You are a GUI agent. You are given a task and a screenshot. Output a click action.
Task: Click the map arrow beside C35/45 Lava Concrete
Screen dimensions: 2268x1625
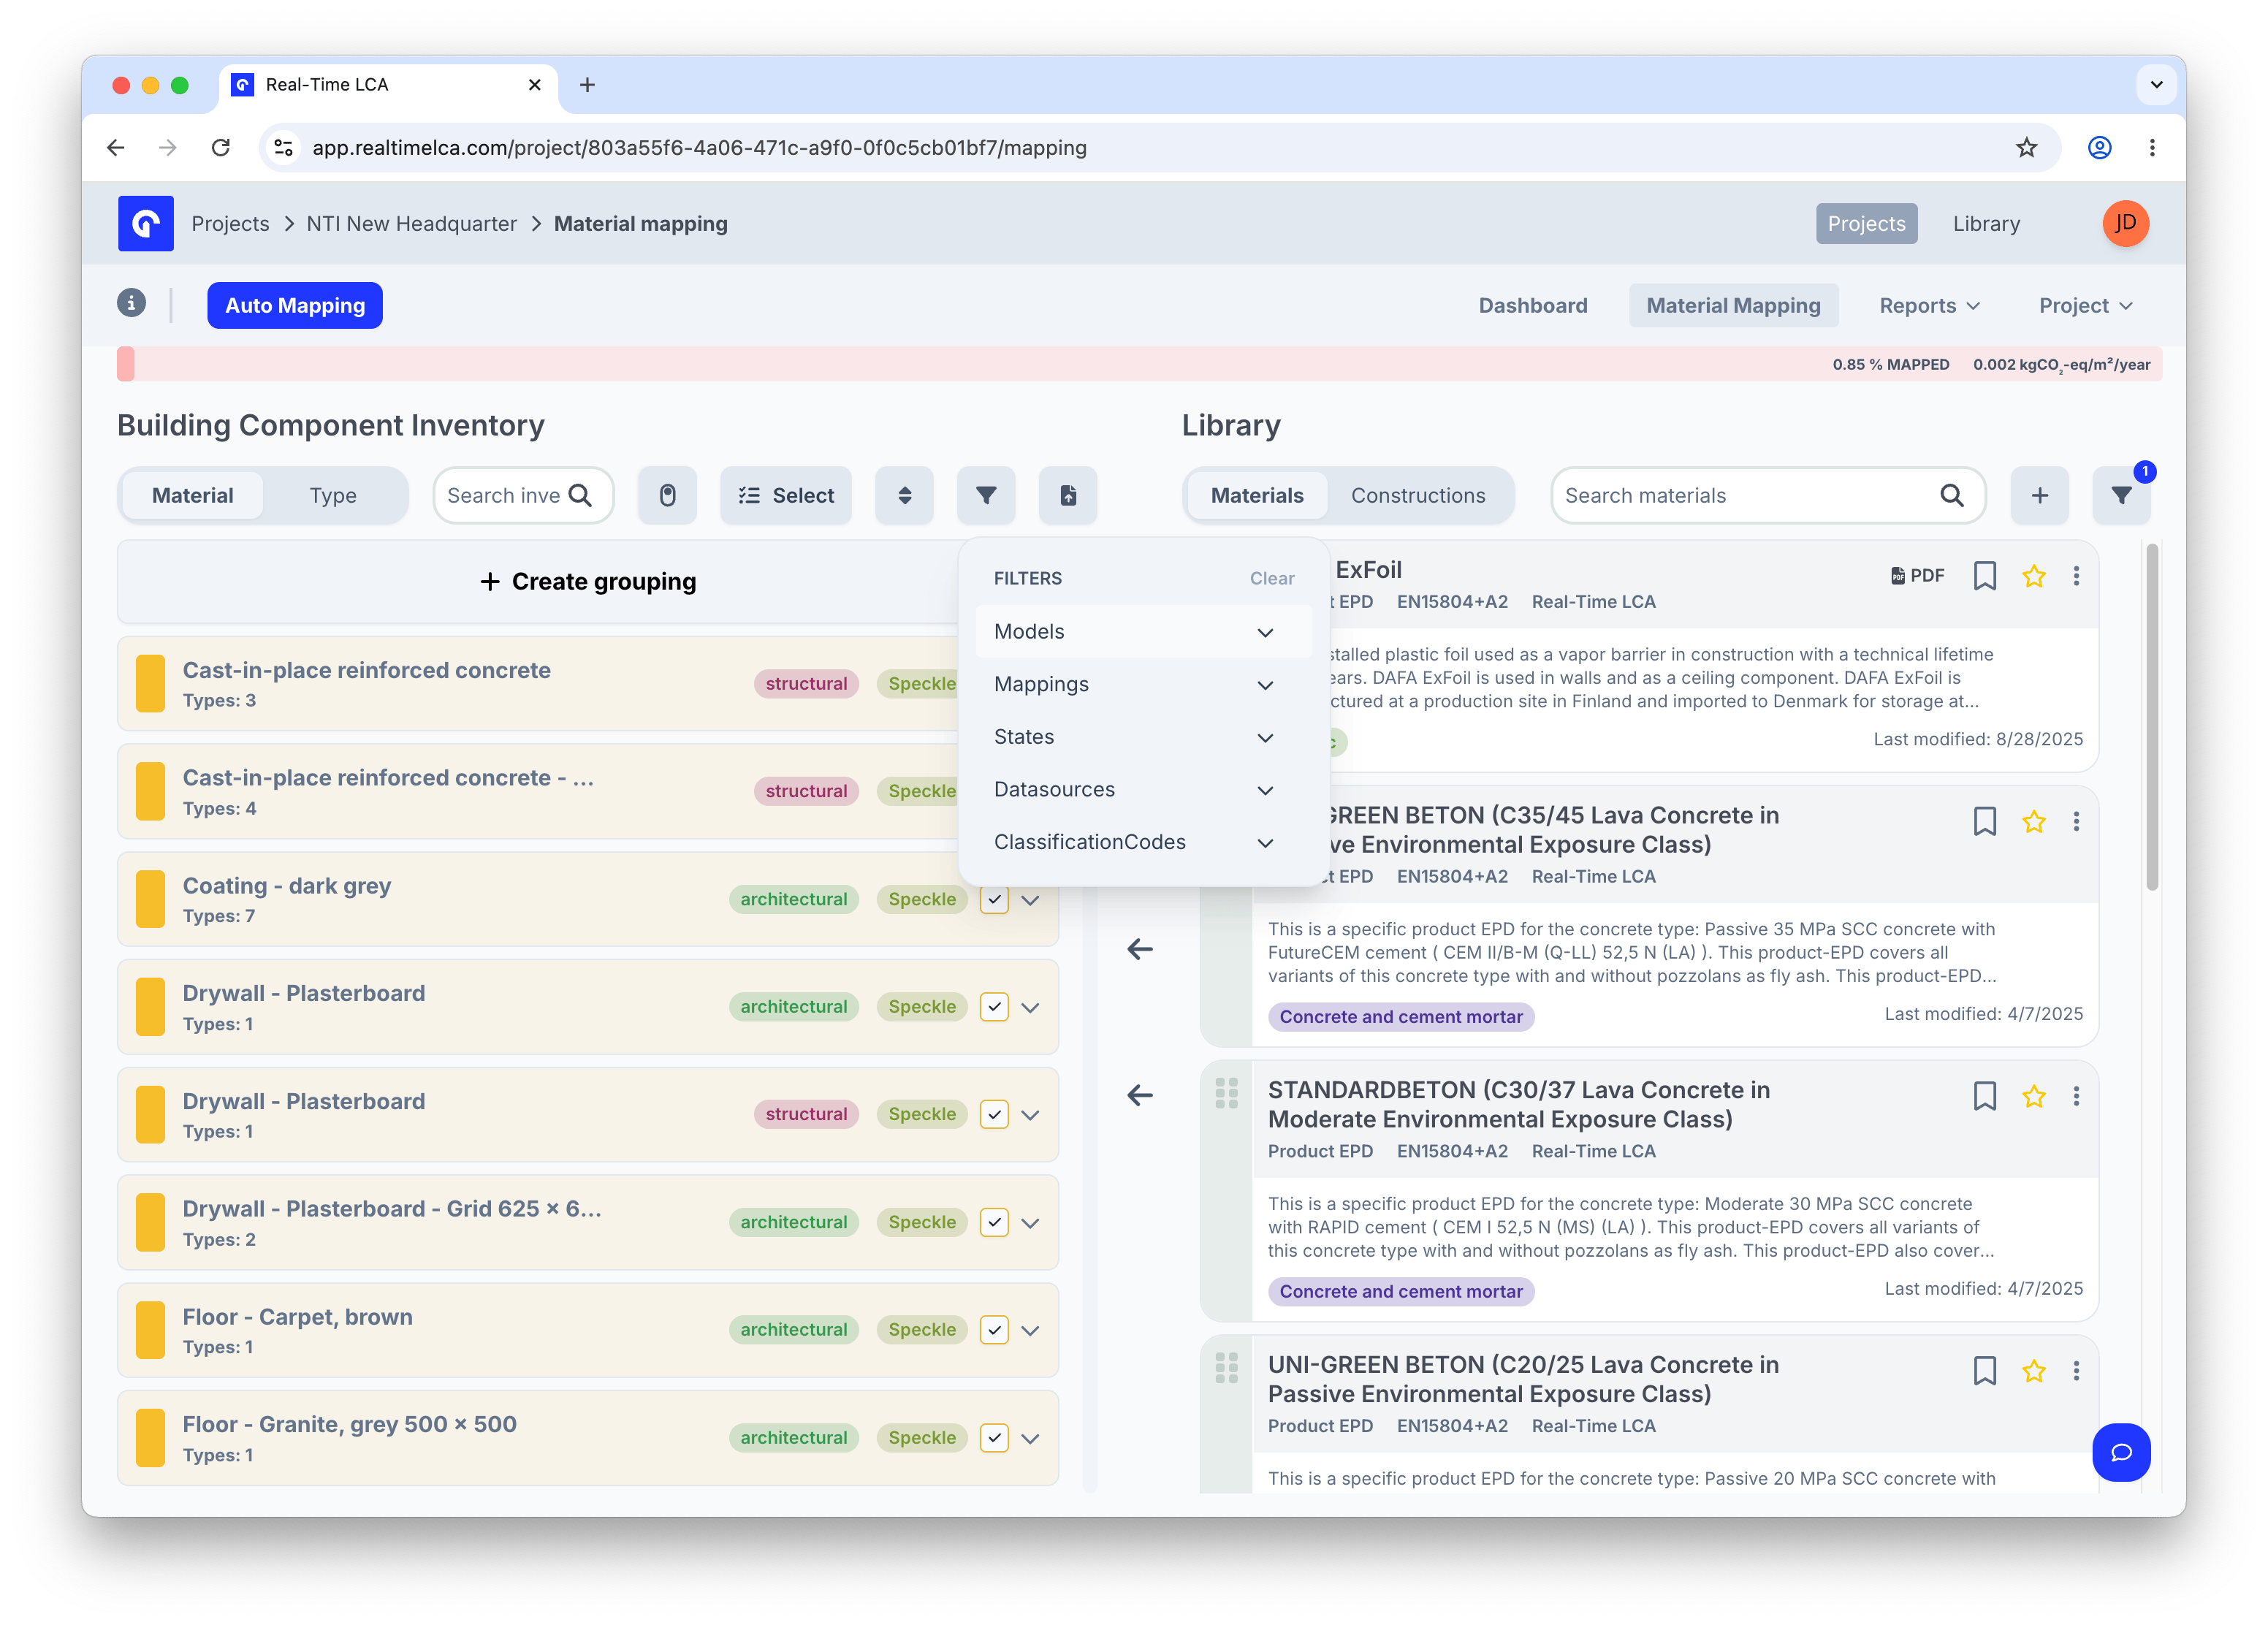click(x=1140, y=949)
